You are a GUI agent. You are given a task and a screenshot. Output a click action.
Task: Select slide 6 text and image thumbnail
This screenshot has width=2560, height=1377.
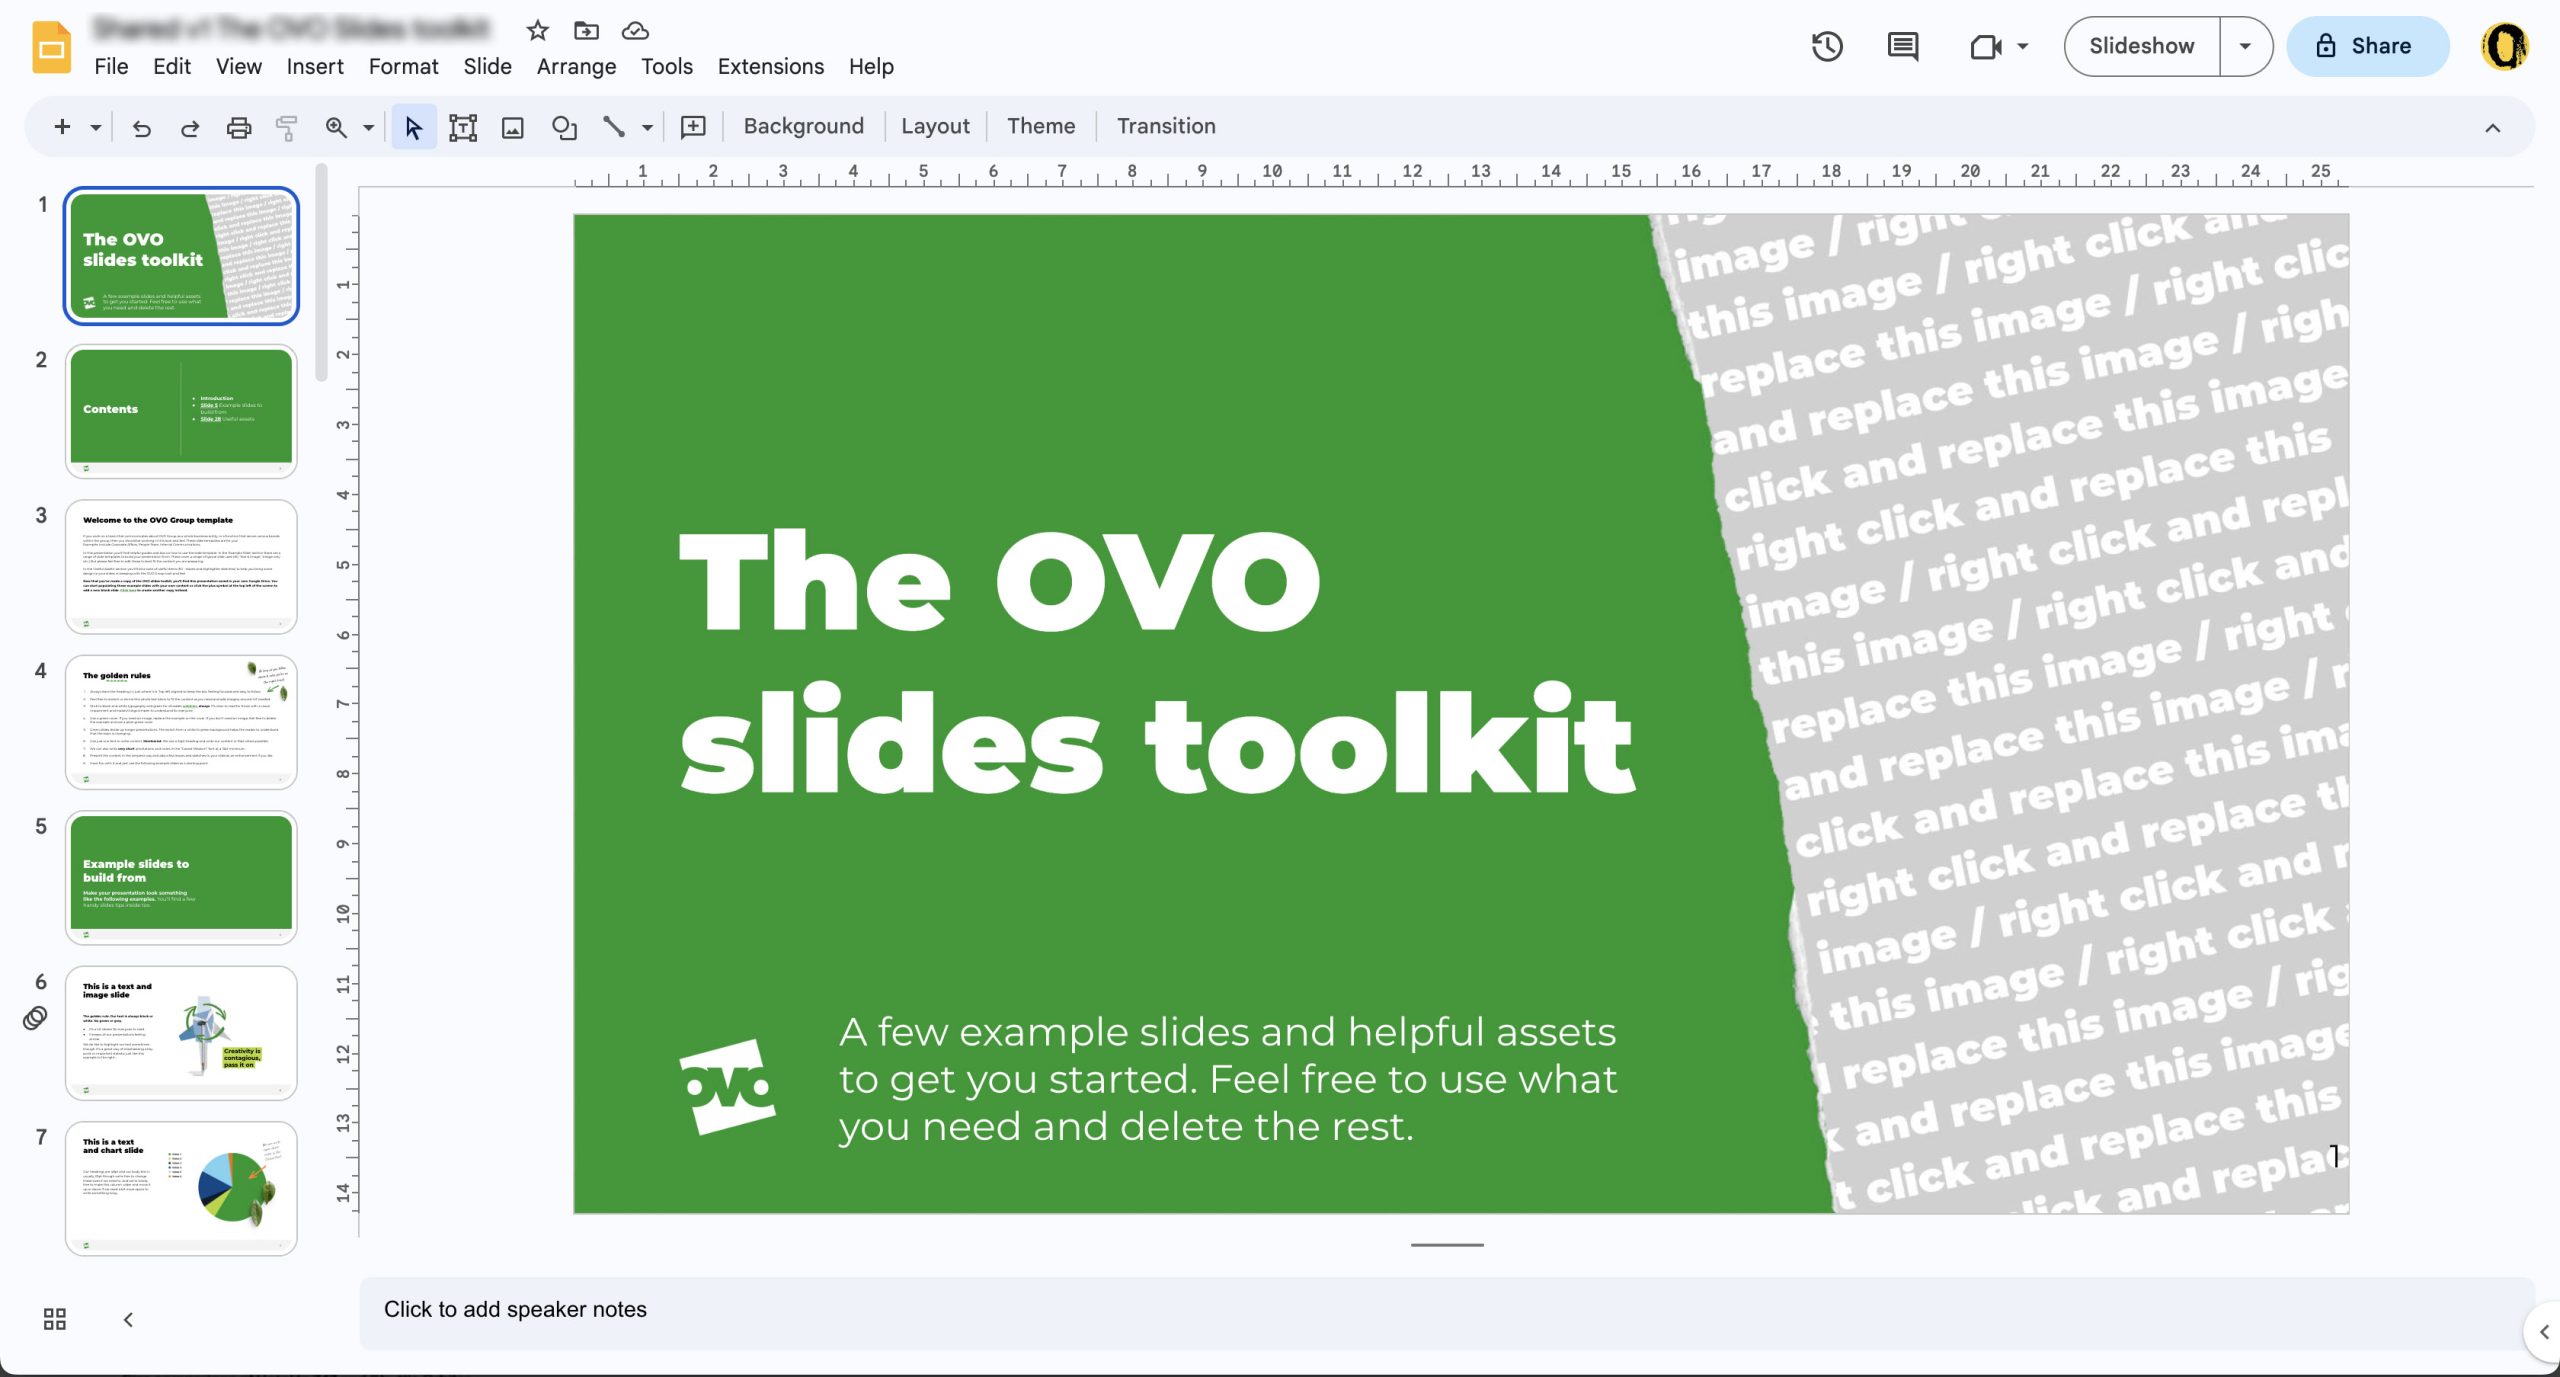181,1032
